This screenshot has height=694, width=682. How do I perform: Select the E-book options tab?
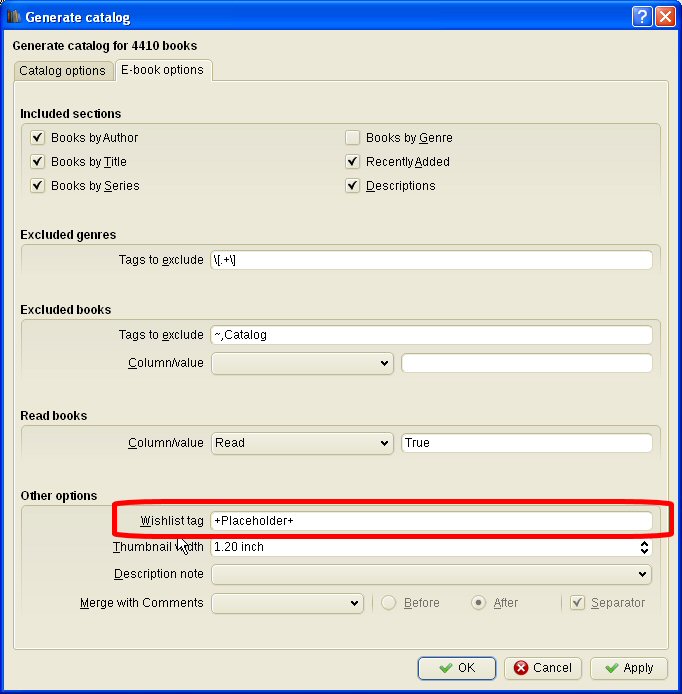click(162, 70)
